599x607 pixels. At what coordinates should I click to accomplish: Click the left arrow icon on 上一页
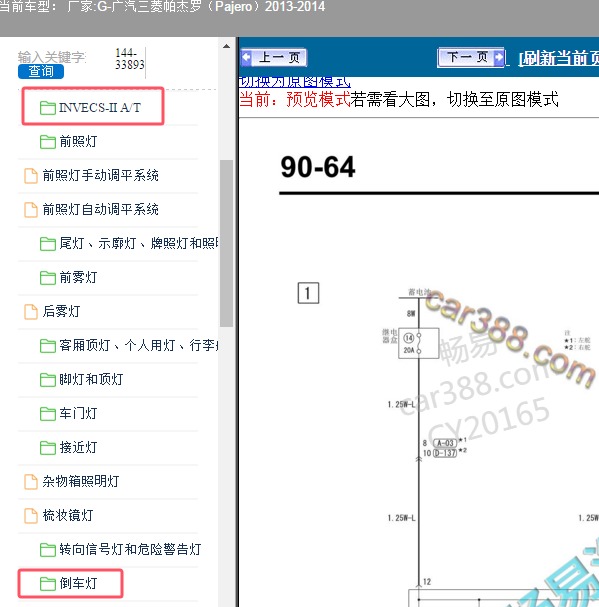click(246, 57)
